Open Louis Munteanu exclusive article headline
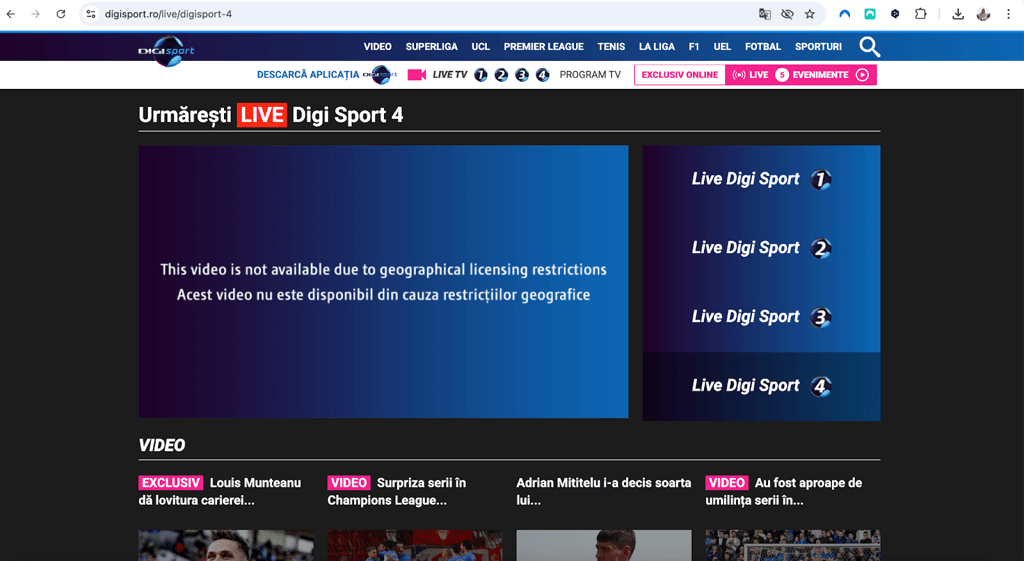This screenshot has width=1024, height=561. (219, 492)
